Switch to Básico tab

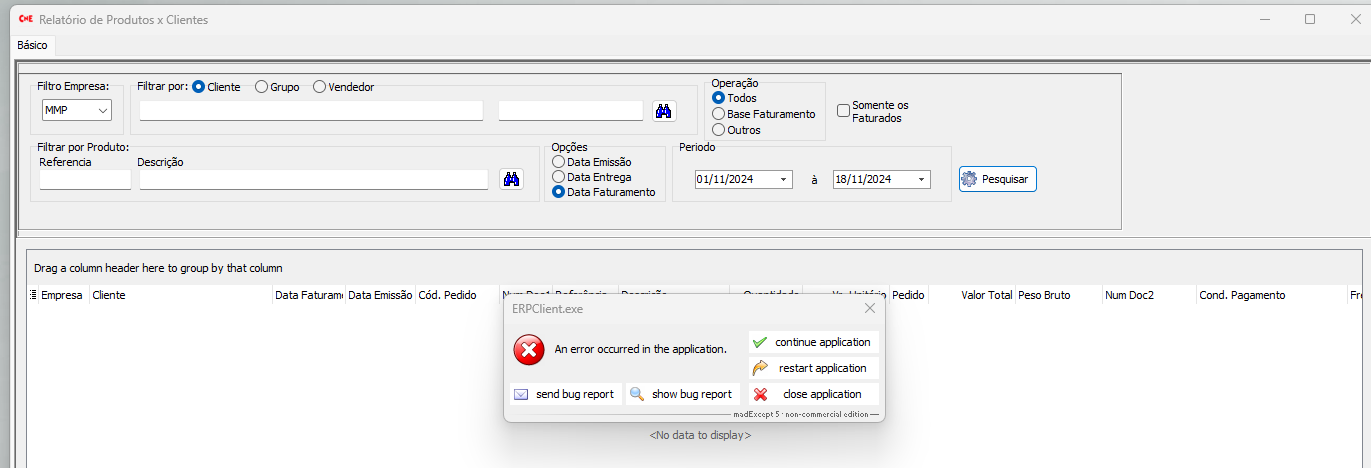[x=32, y=45]
